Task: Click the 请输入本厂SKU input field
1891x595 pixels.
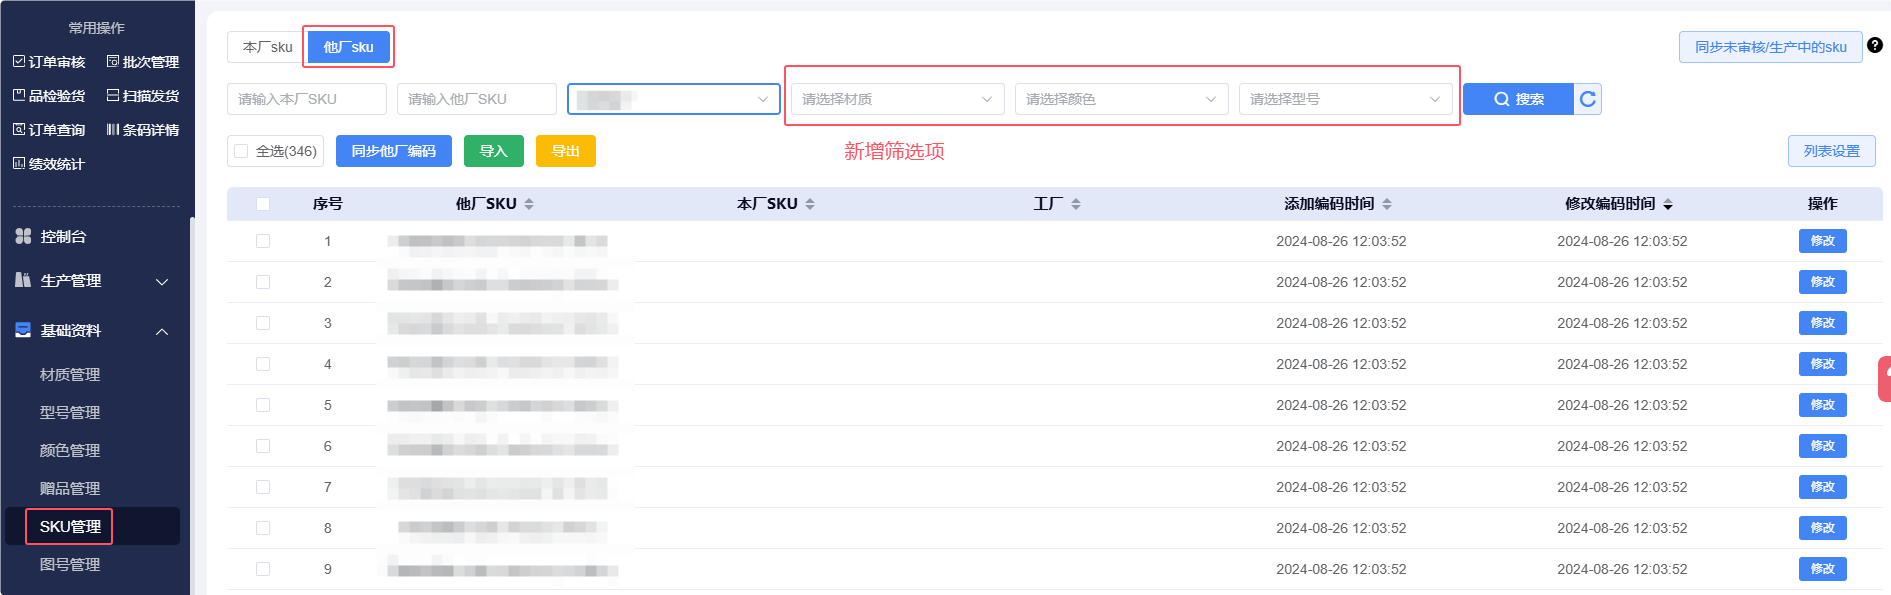Action: point(306,99)
